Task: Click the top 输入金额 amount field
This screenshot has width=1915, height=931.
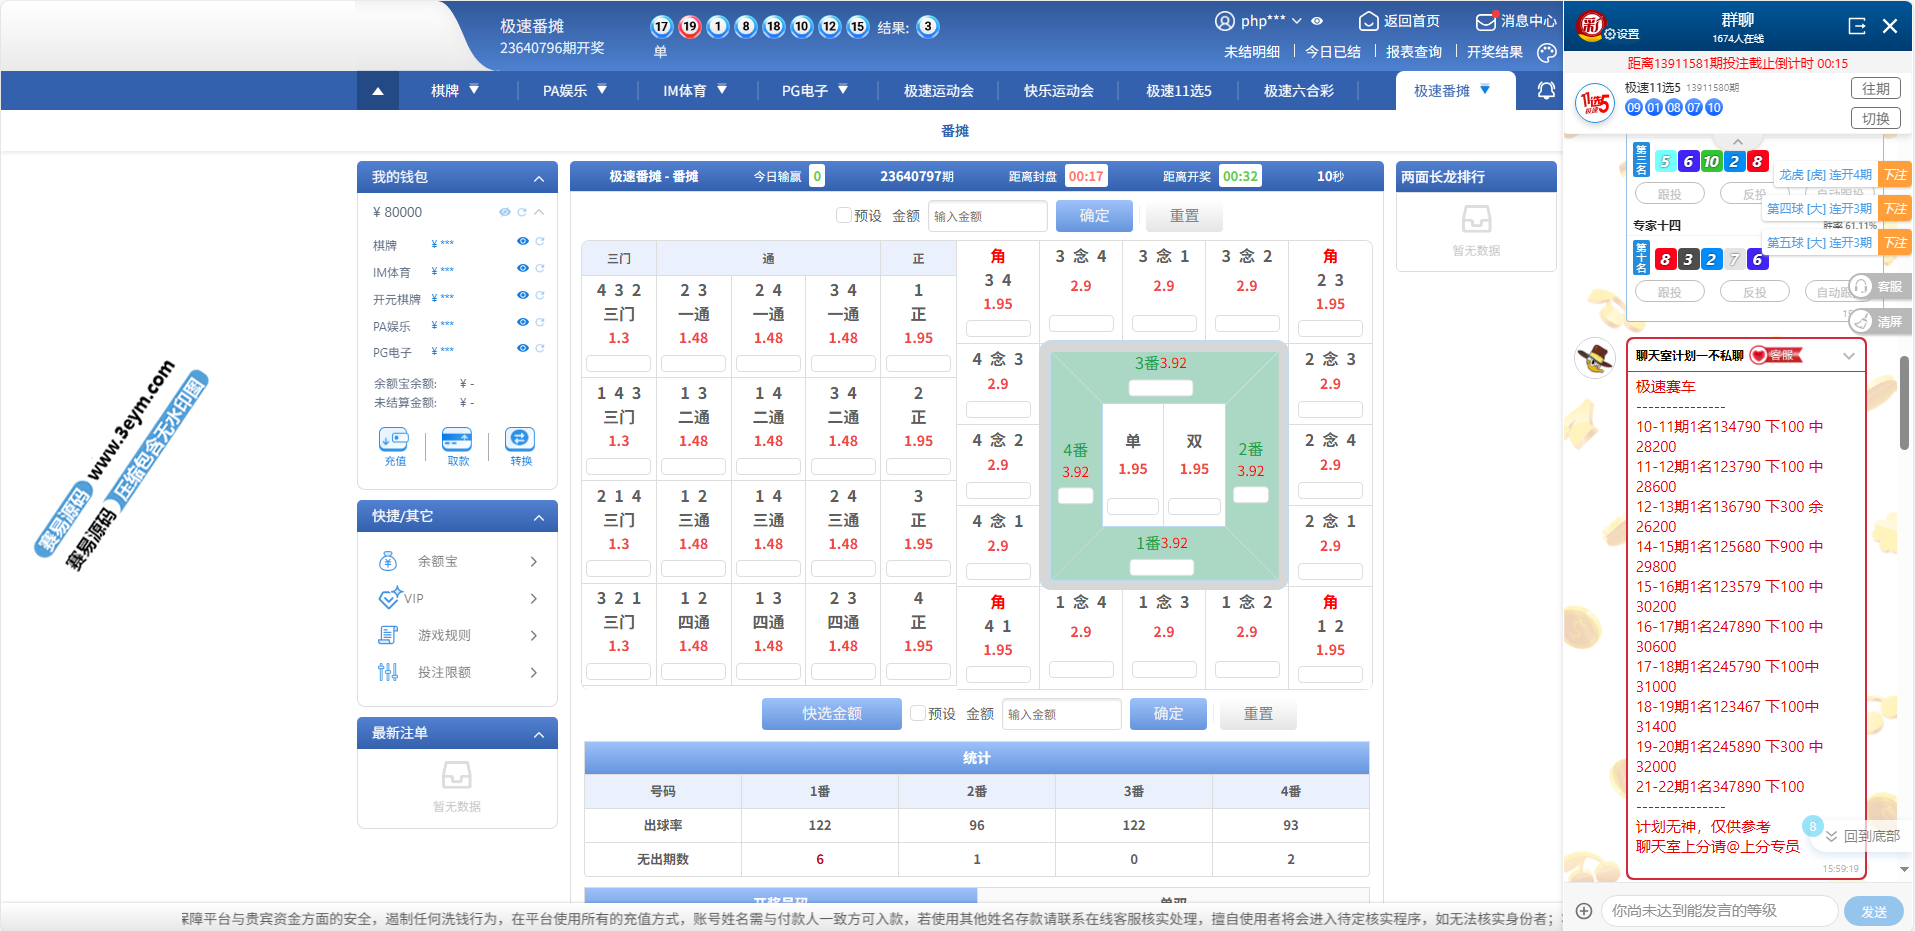Action: [987, 216]
